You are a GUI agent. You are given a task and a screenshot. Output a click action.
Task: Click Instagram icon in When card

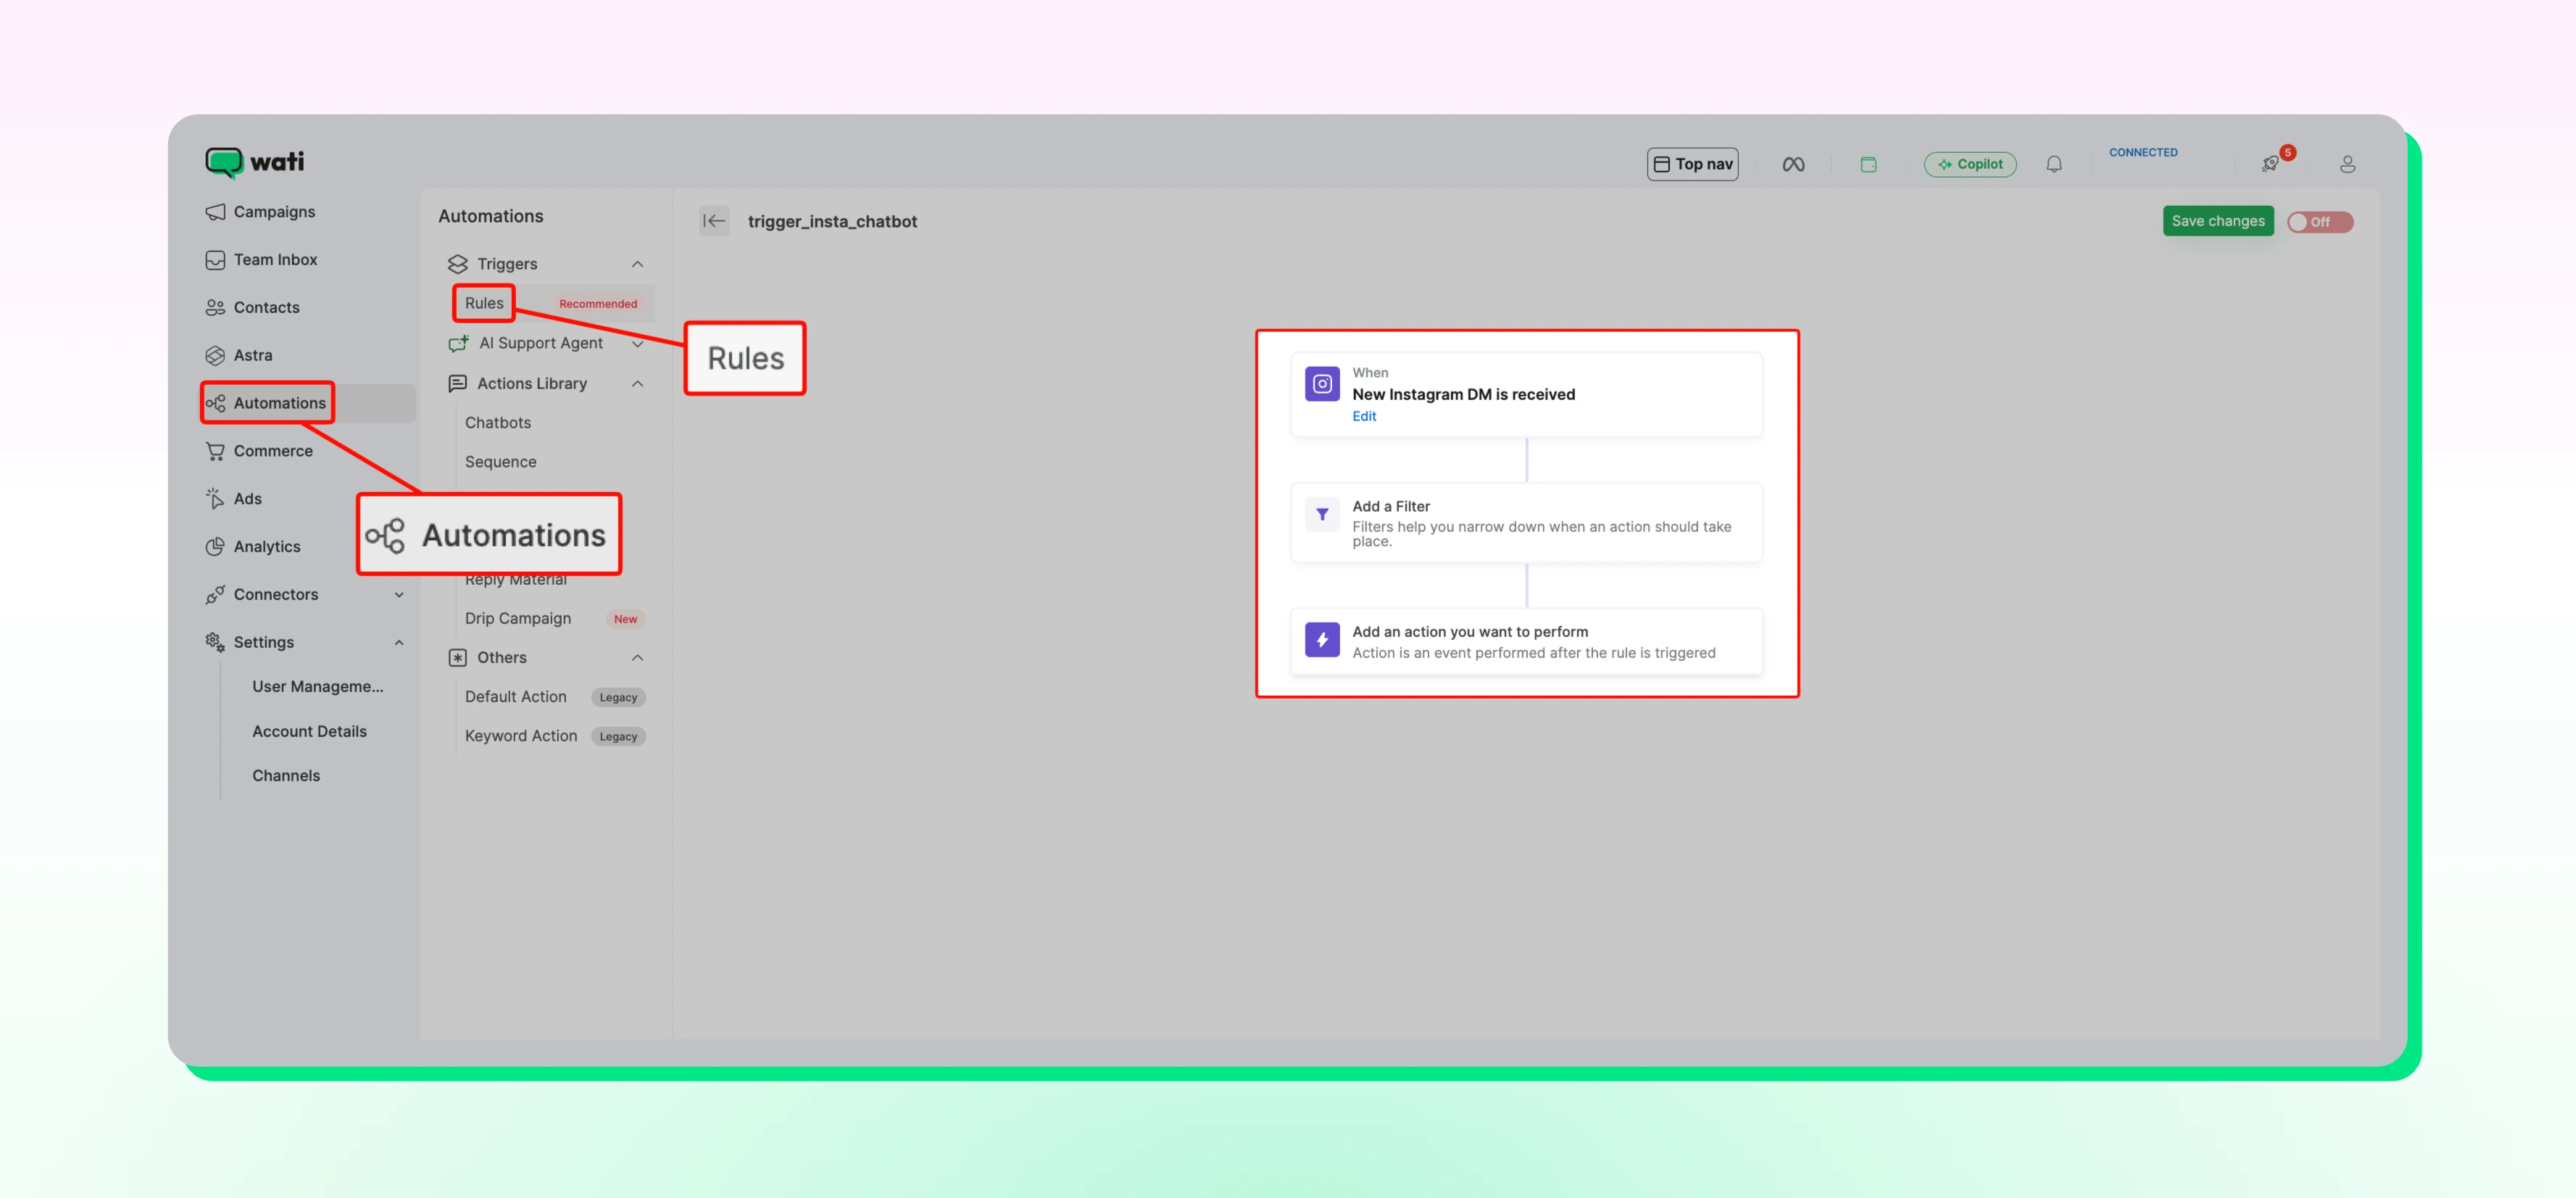click(1322, 384)
